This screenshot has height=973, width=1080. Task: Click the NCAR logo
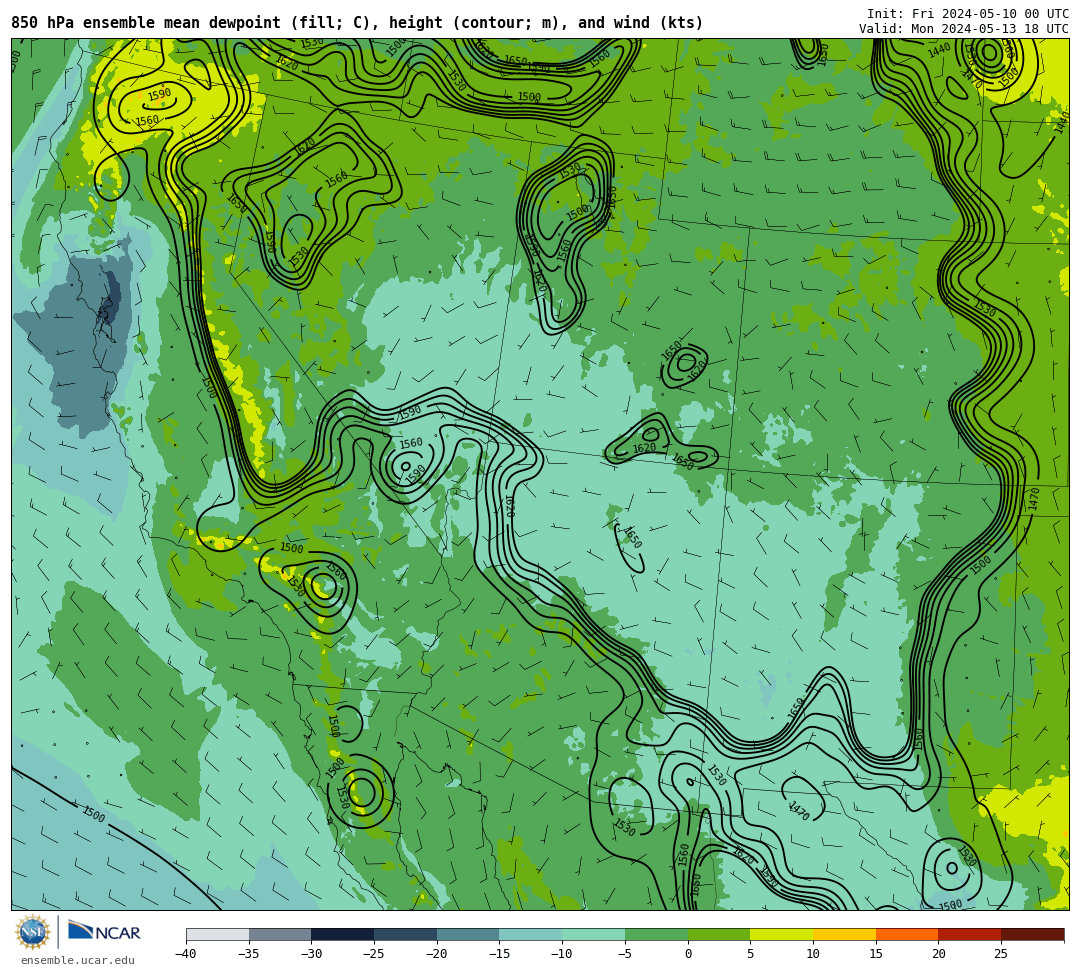[x=104, y=932]
